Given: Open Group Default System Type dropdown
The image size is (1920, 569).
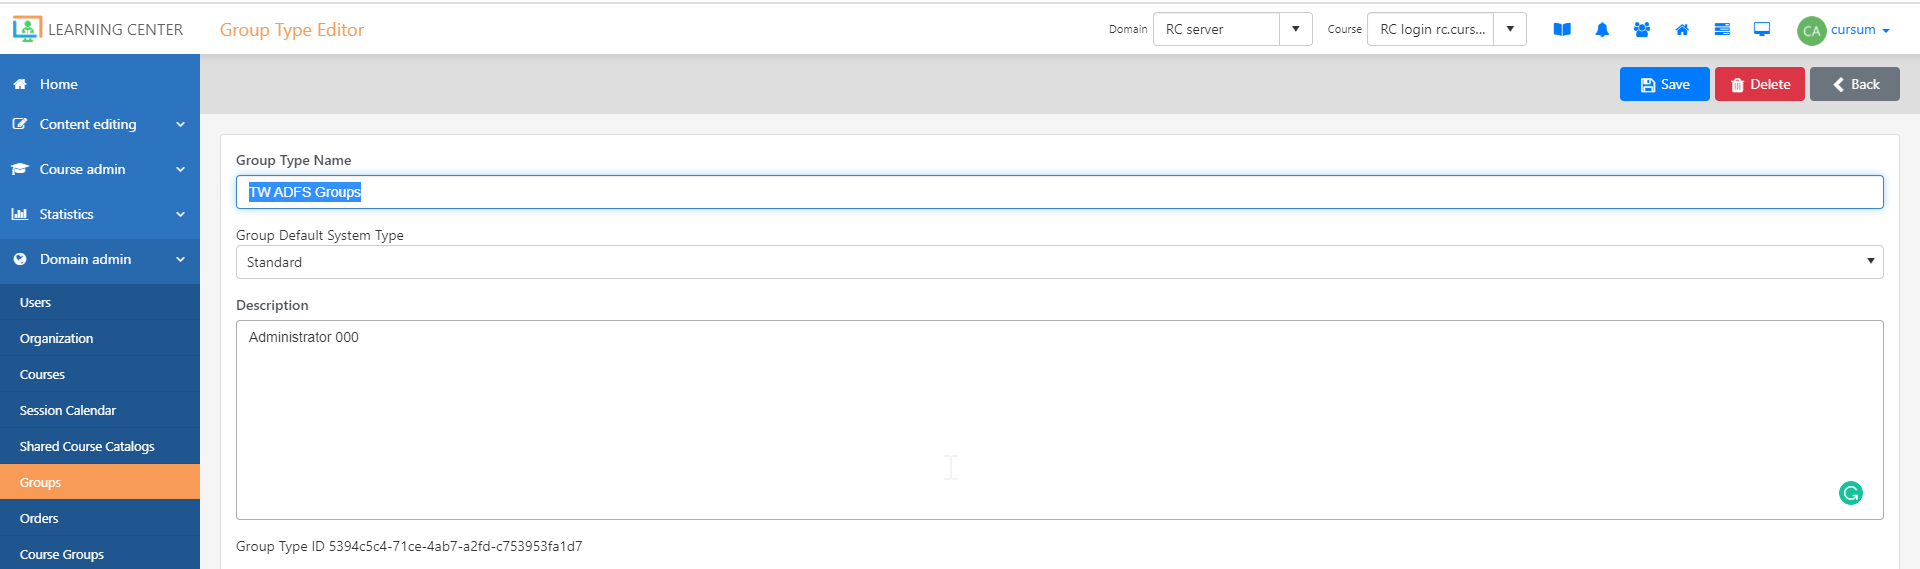Looking at the screenshot, I should point(1059,262).
